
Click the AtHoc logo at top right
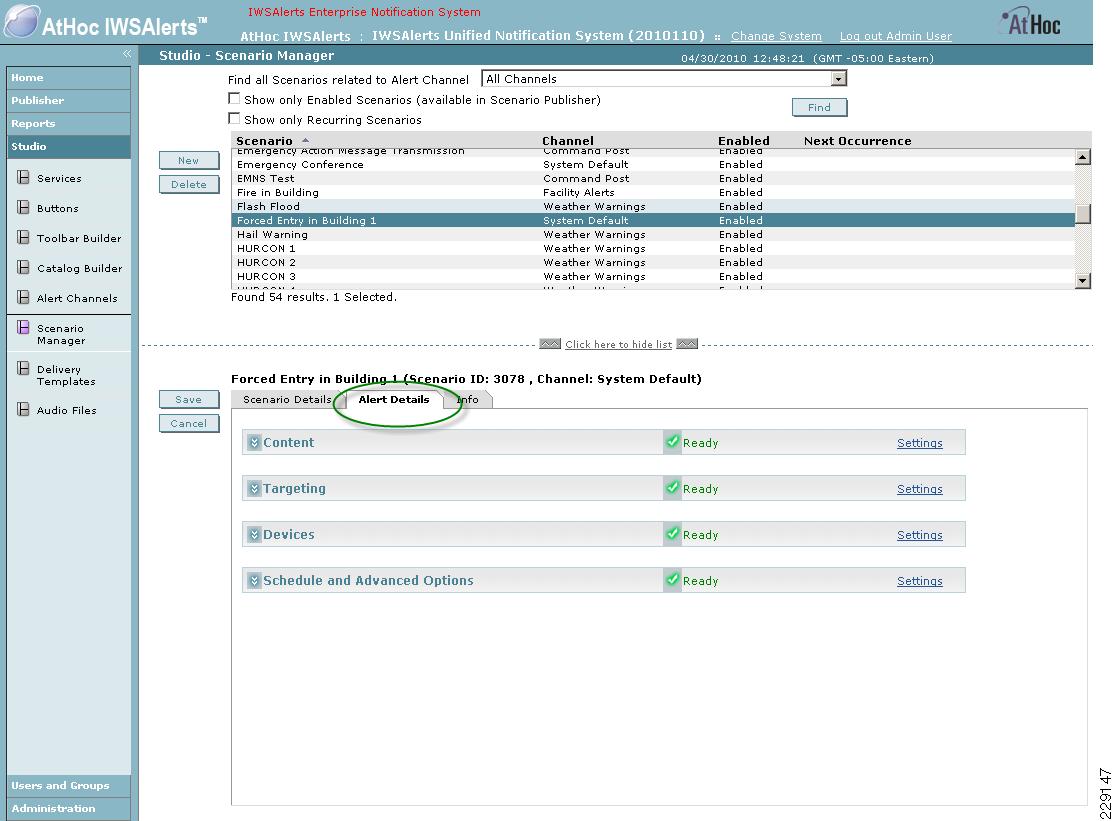coord(1031,23)
